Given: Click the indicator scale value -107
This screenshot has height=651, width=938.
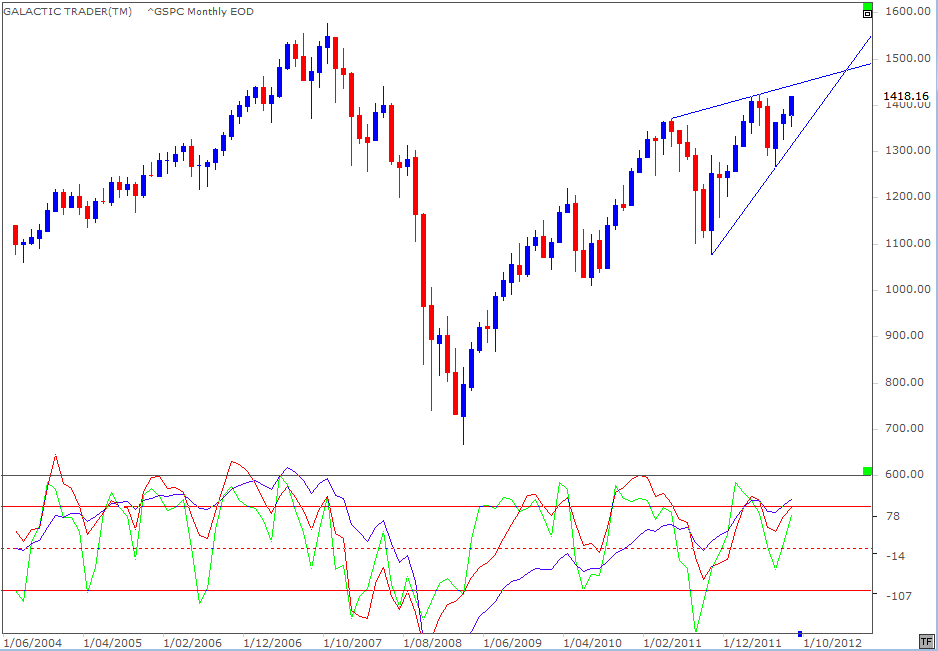Looking at the screenshot, I should click(900, 595).
